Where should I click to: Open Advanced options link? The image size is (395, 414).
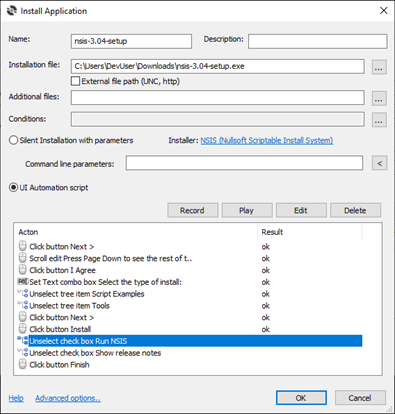tap(68, 398)
